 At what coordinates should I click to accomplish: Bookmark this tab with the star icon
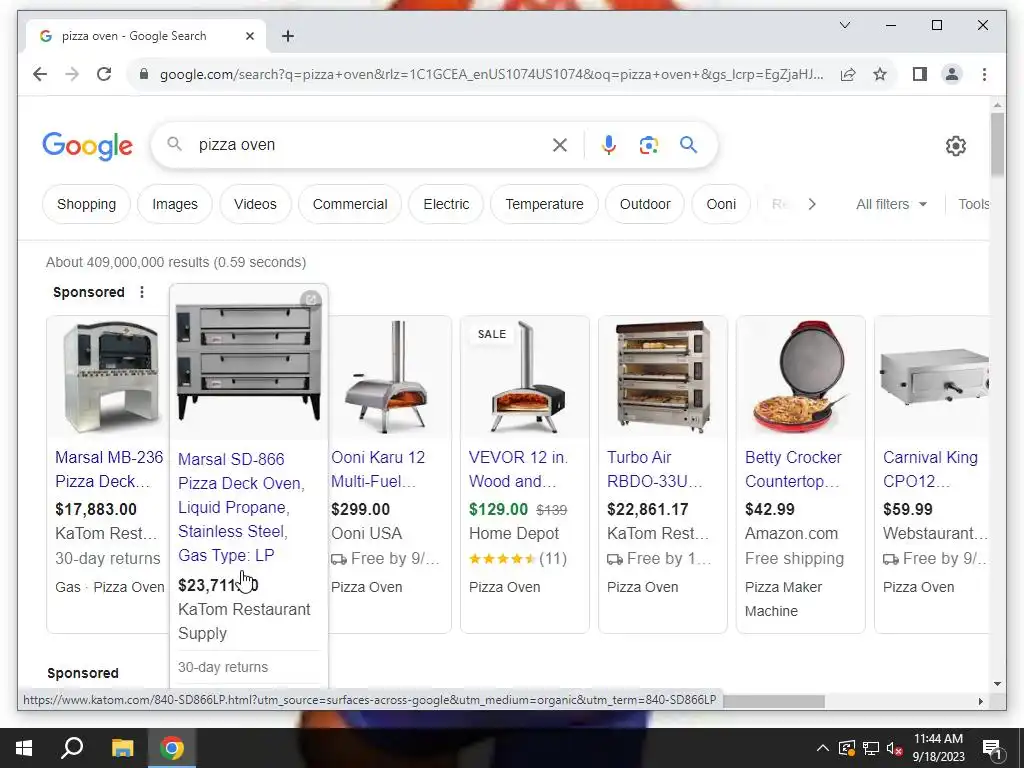pos(880,74)
